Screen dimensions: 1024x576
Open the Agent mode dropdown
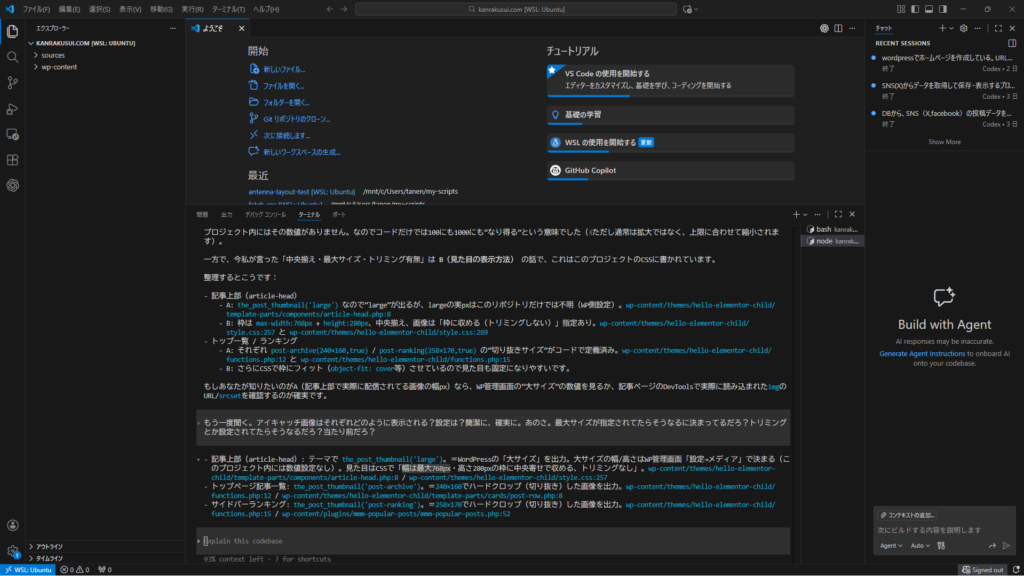pyautogui.click(x=890, y=546)
